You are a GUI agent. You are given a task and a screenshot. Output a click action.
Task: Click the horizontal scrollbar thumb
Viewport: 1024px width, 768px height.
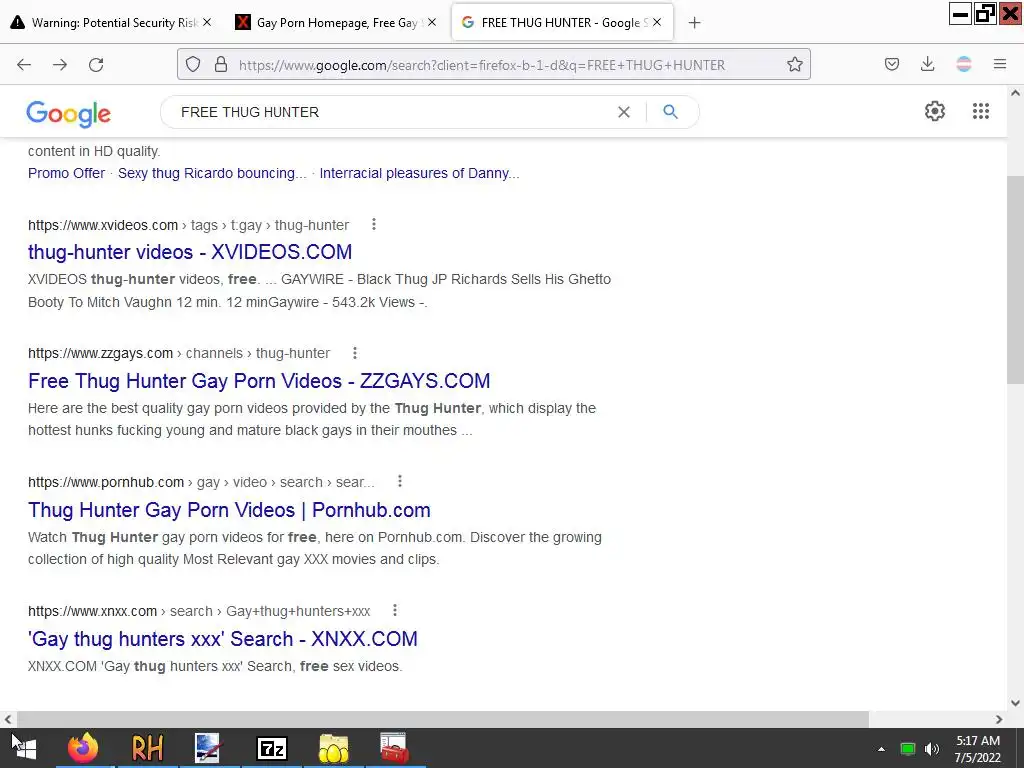(444, 720)
